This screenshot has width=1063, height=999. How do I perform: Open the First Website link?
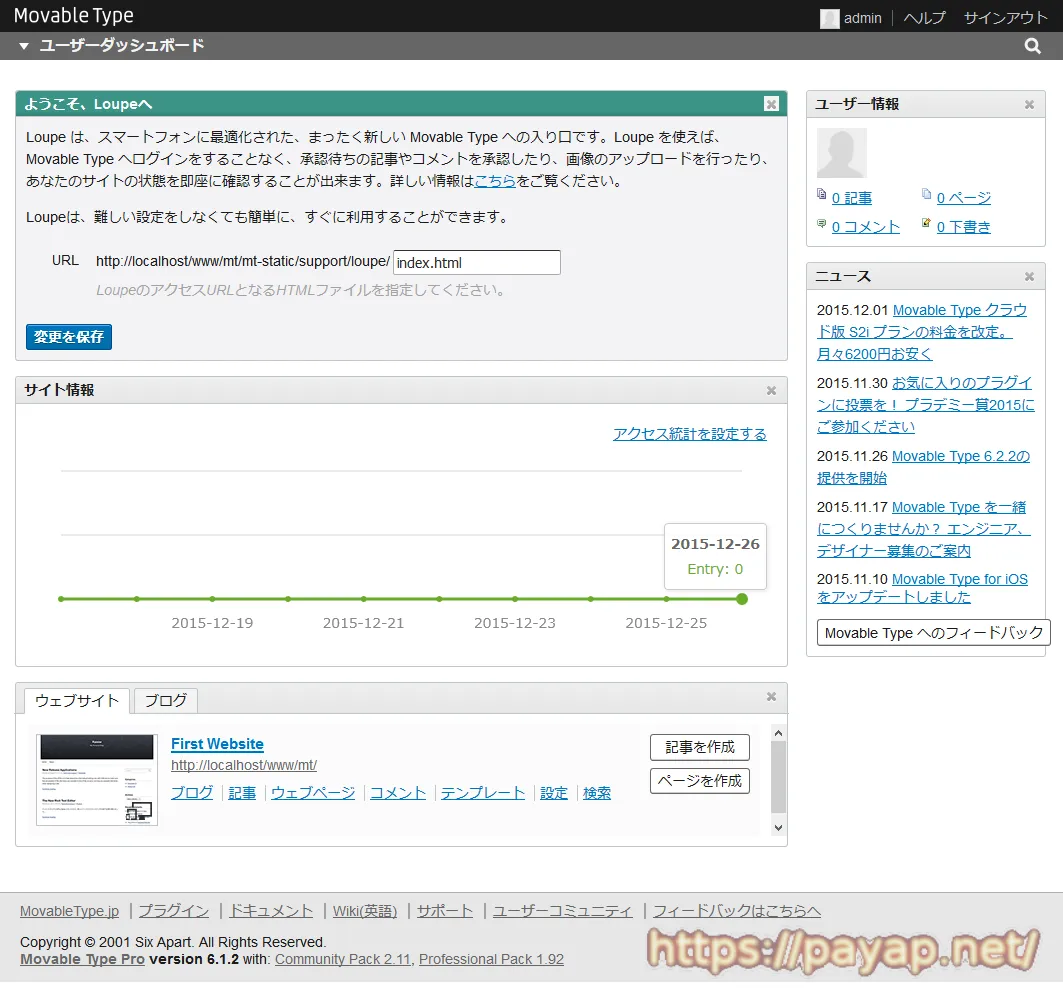pyautogui.click(x=217, y=744)
